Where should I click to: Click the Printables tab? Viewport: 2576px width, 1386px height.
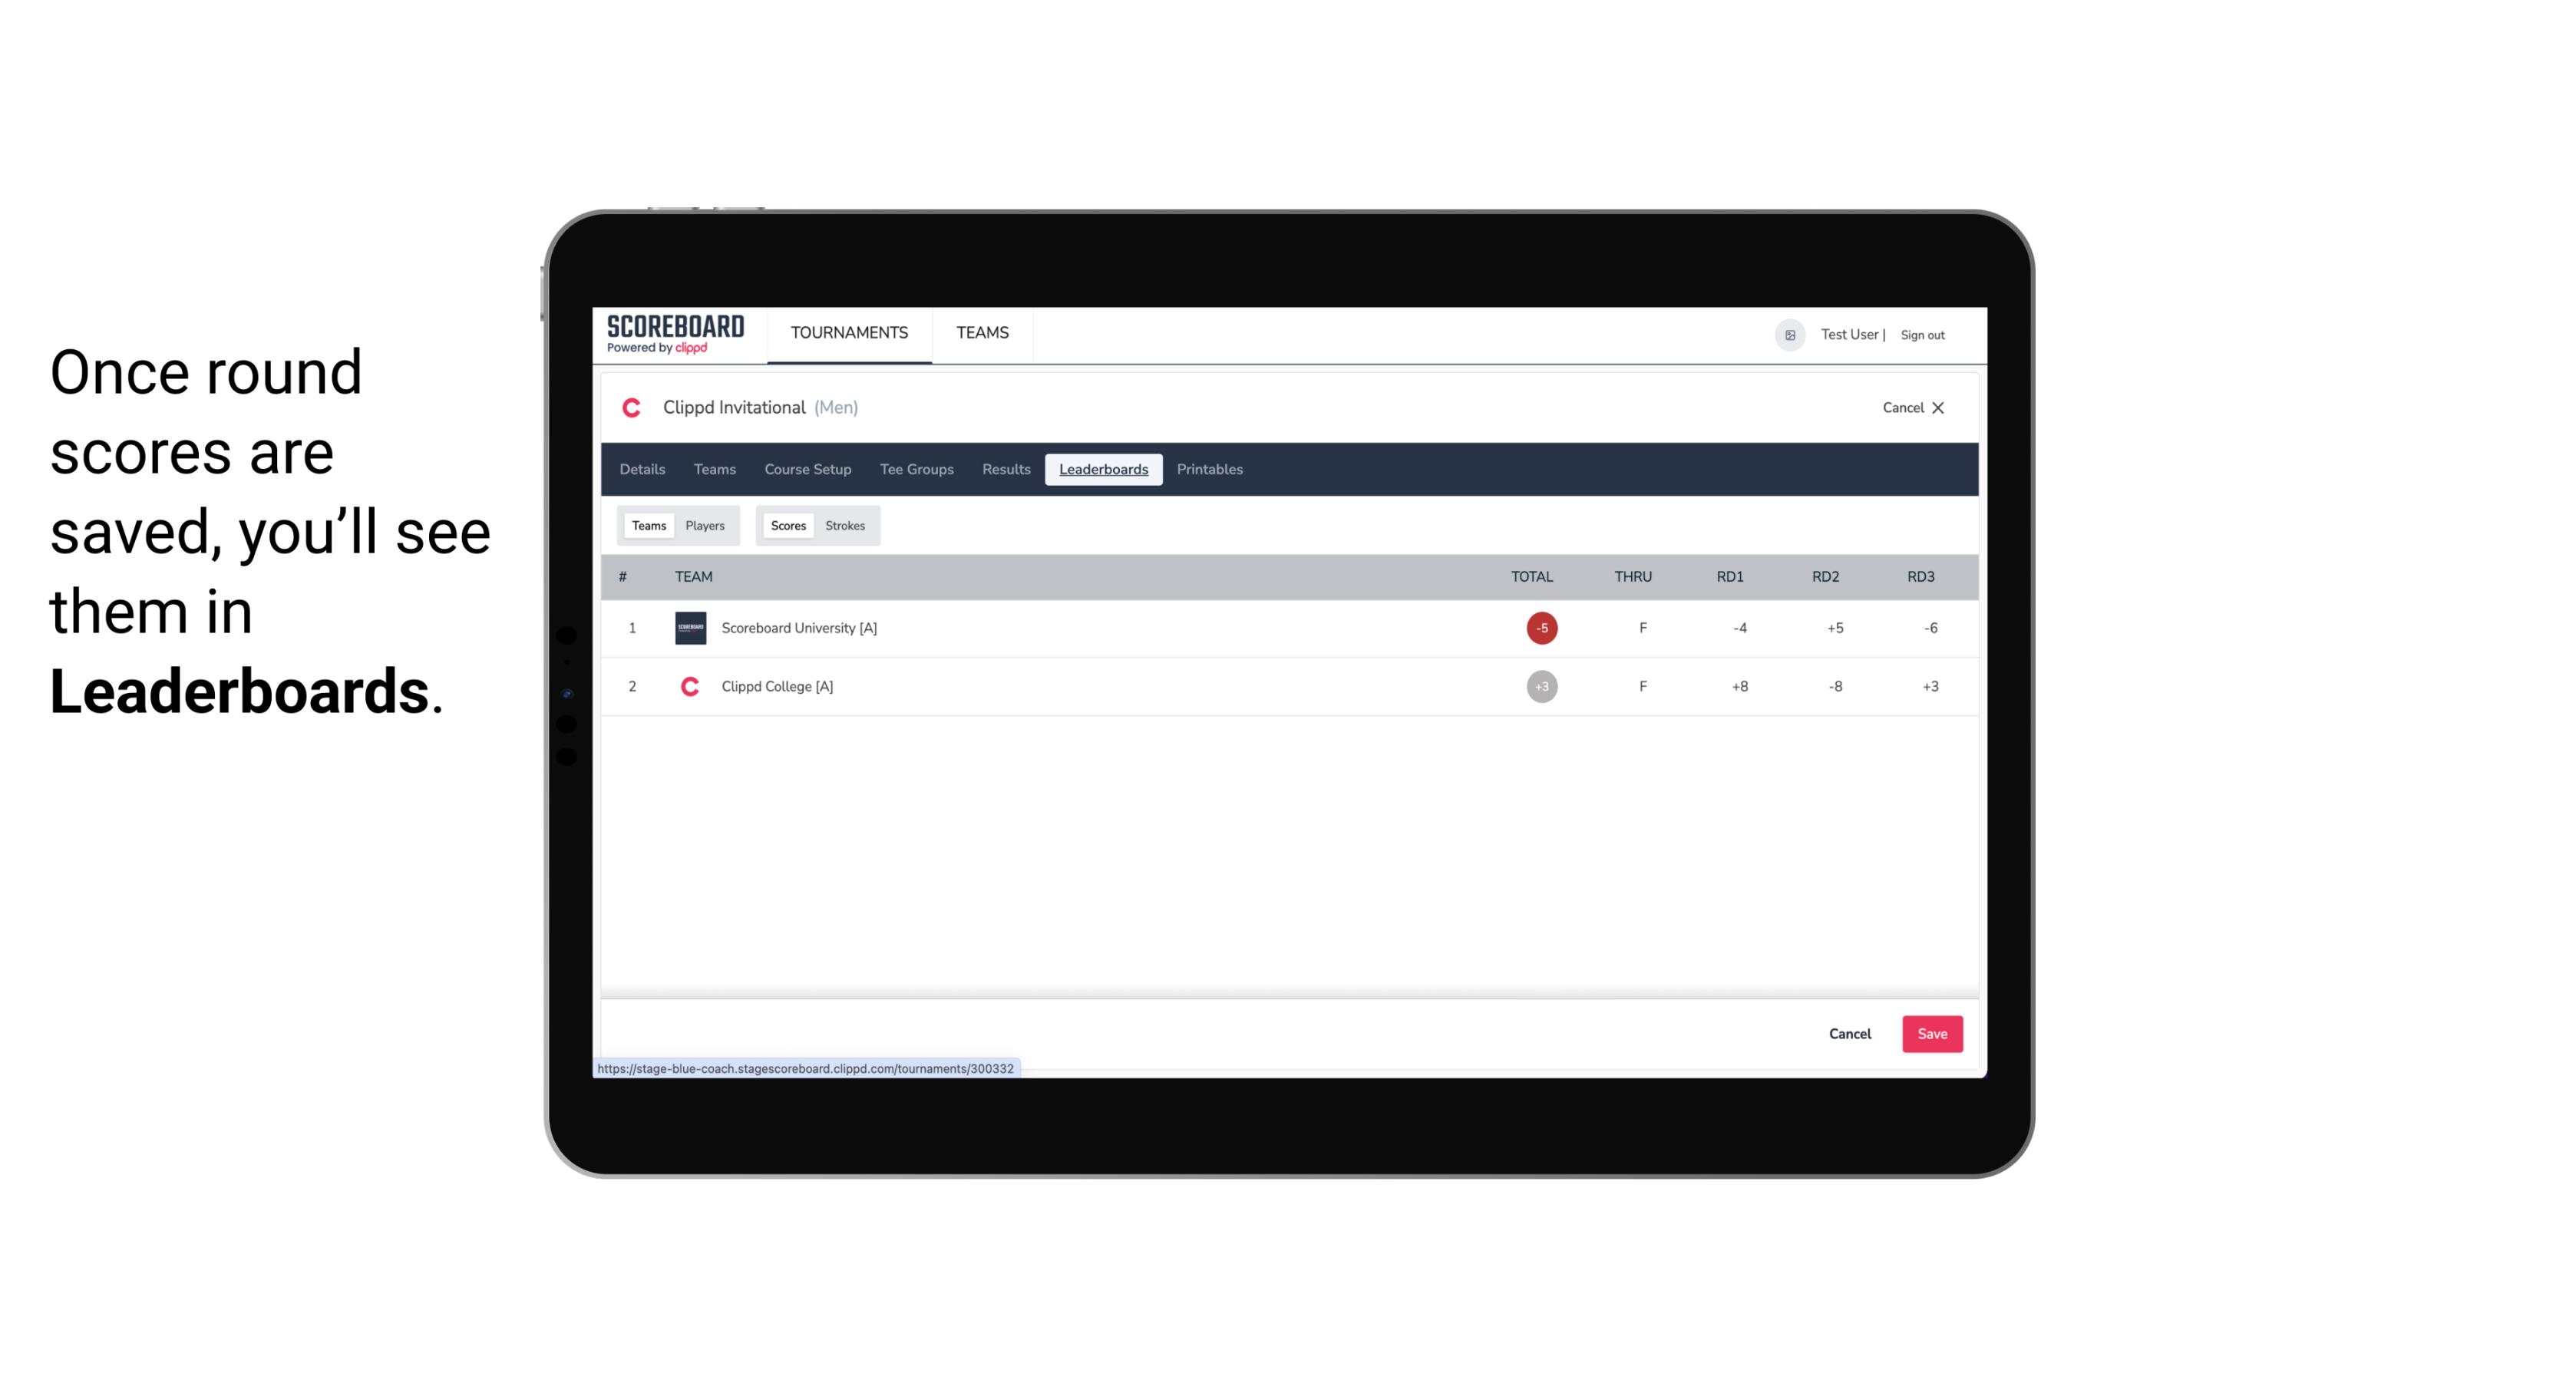[1209, 470]
